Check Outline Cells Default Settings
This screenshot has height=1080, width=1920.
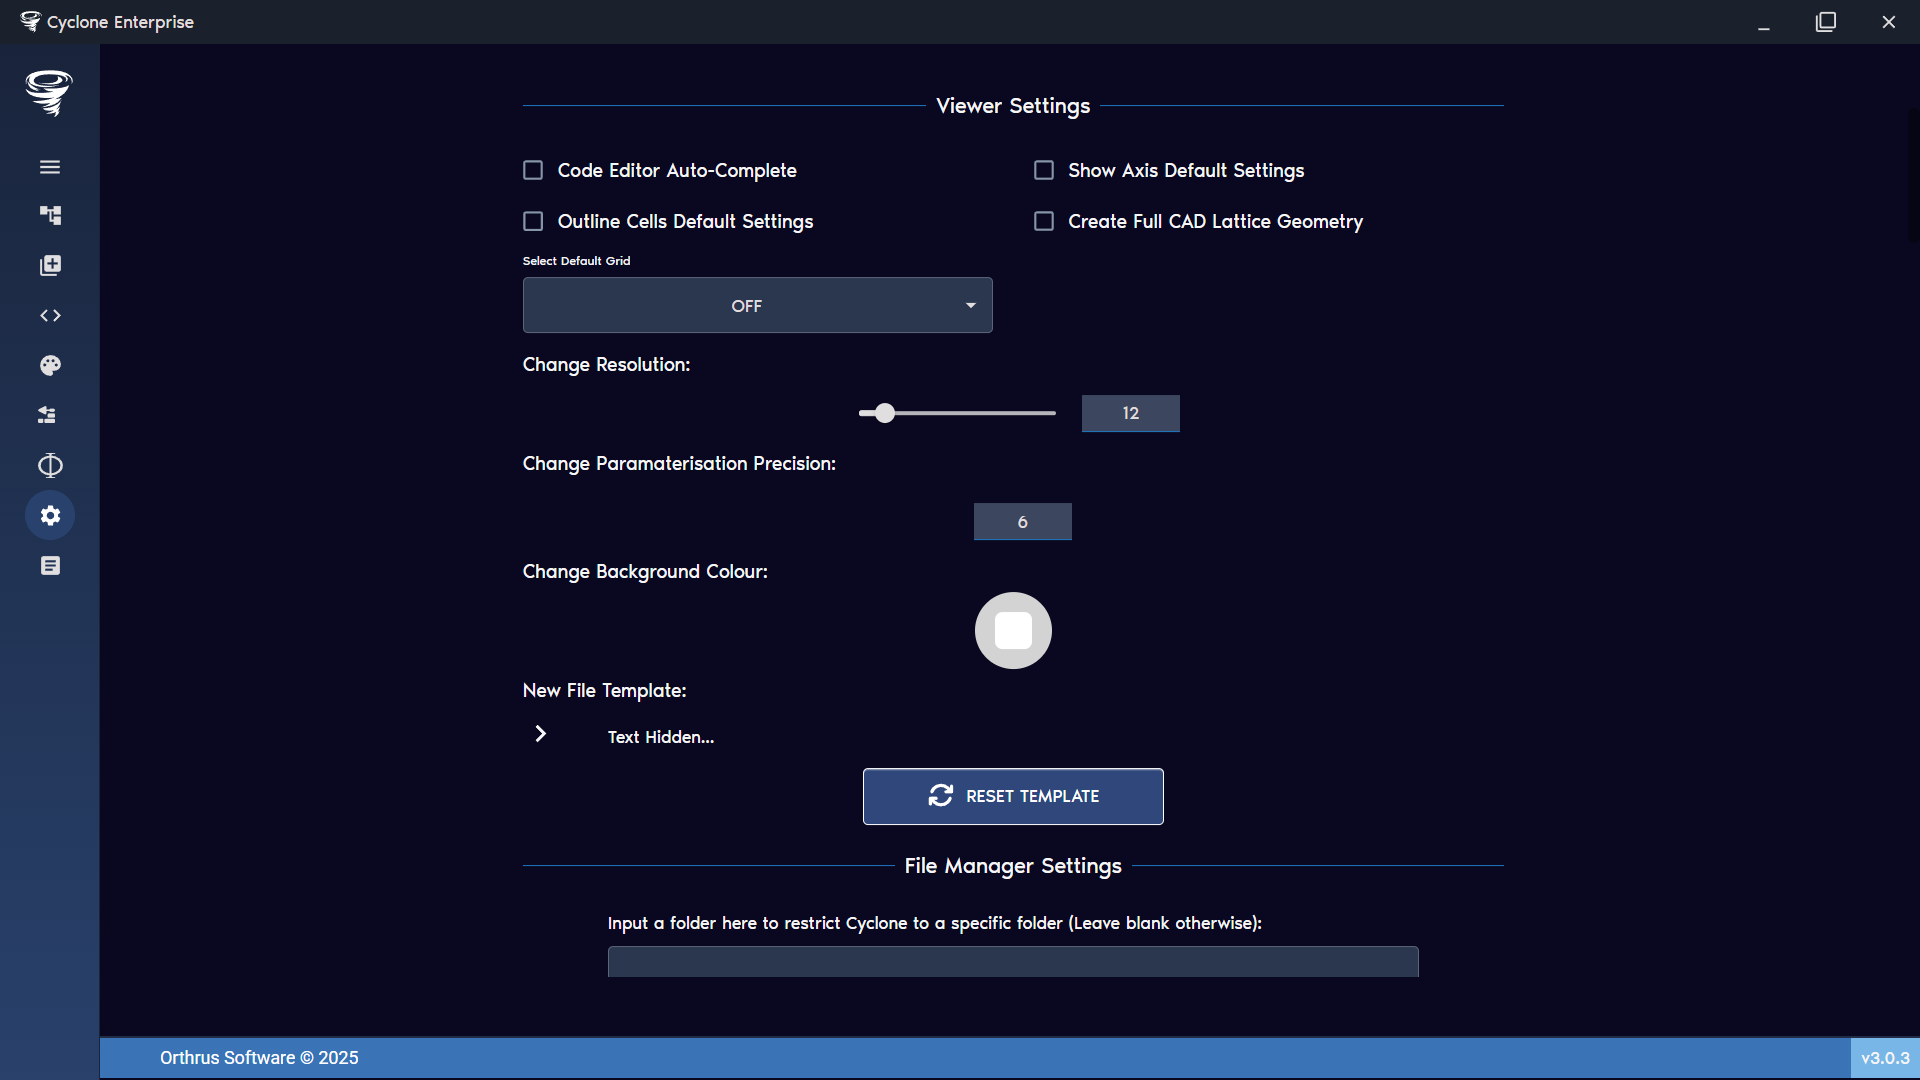pos(533,221)
